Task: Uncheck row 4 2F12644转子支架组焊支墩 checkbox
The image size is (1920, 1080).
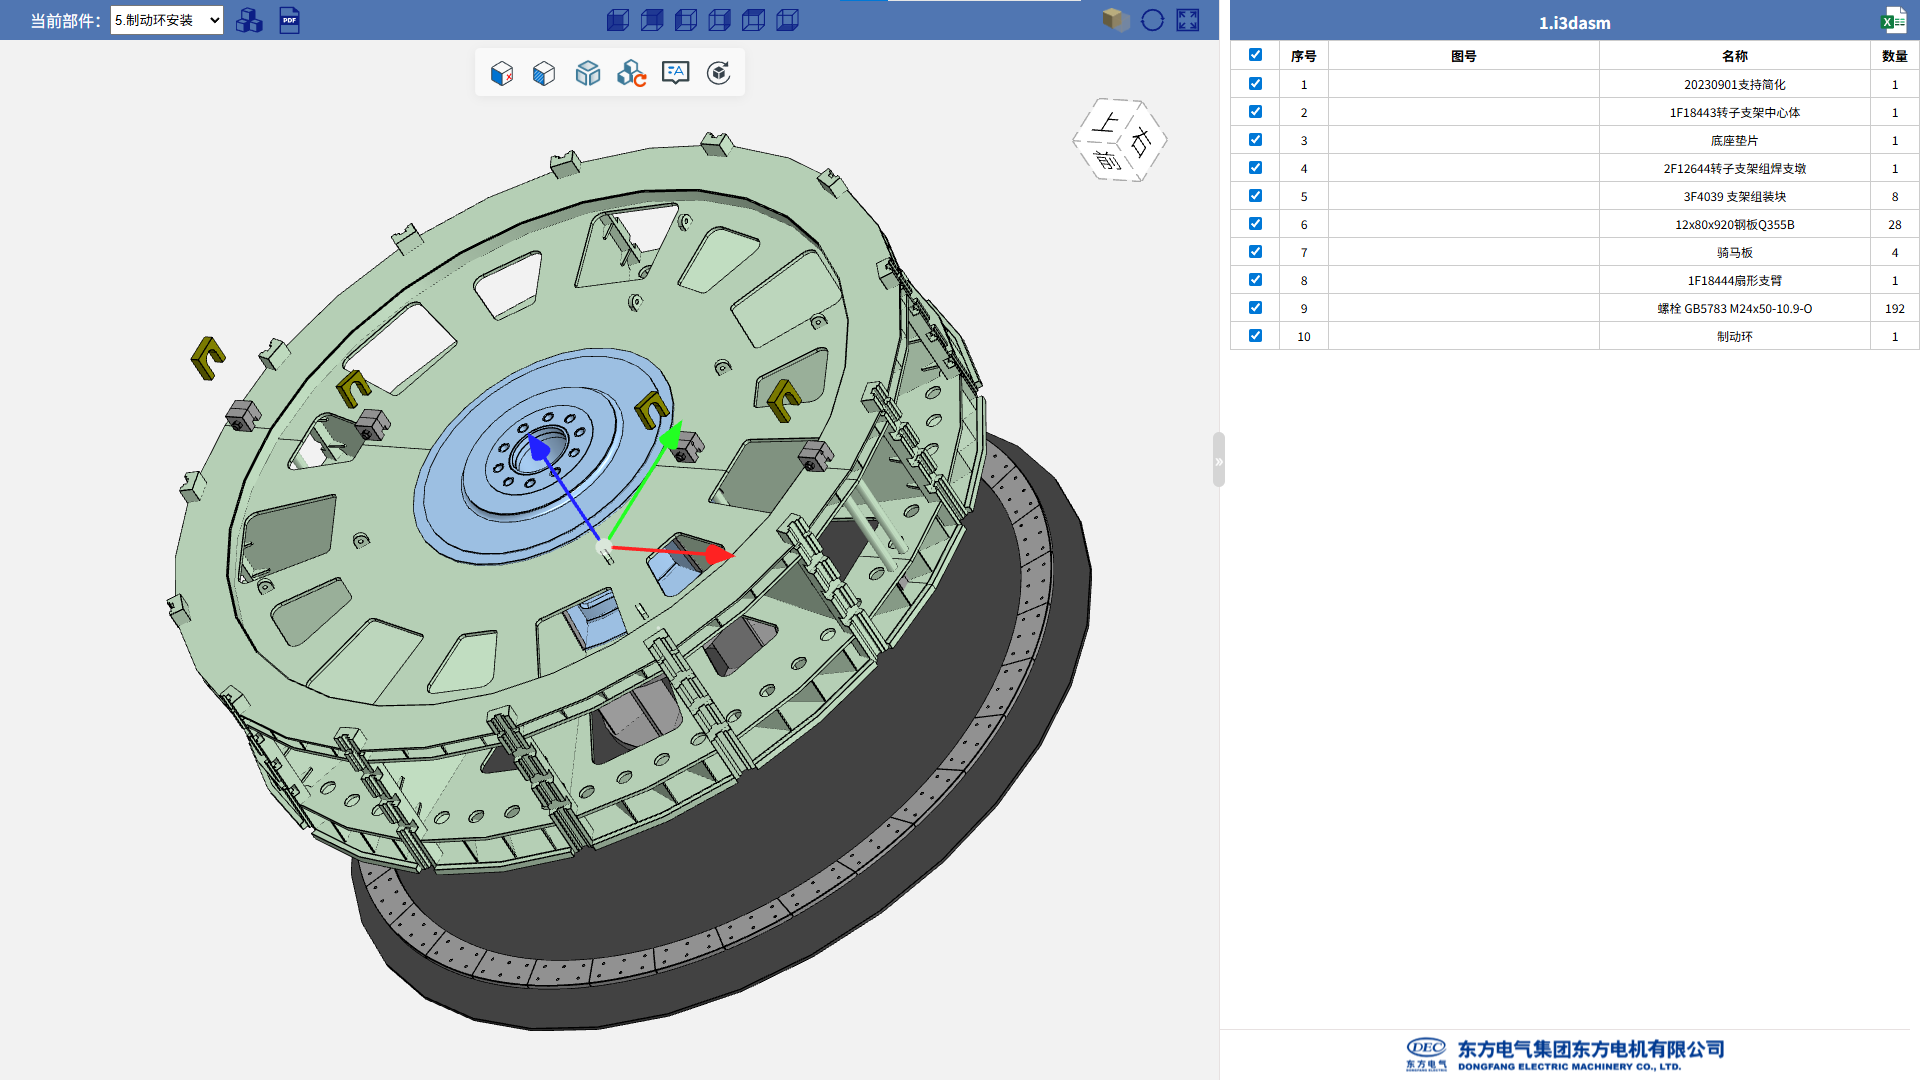Action: pyautogui.click(x=1255, y=168)
